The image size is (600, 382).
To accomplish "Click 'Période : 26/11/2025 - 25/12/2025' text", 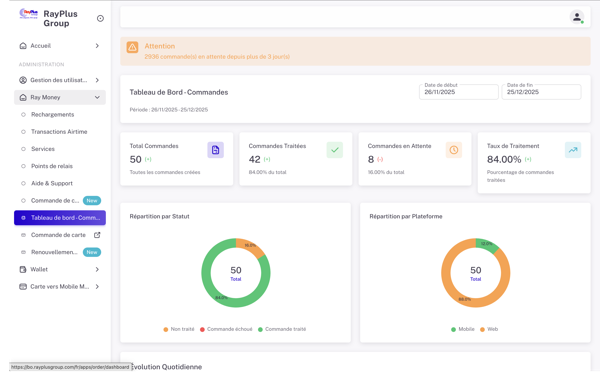I will 169,110.
